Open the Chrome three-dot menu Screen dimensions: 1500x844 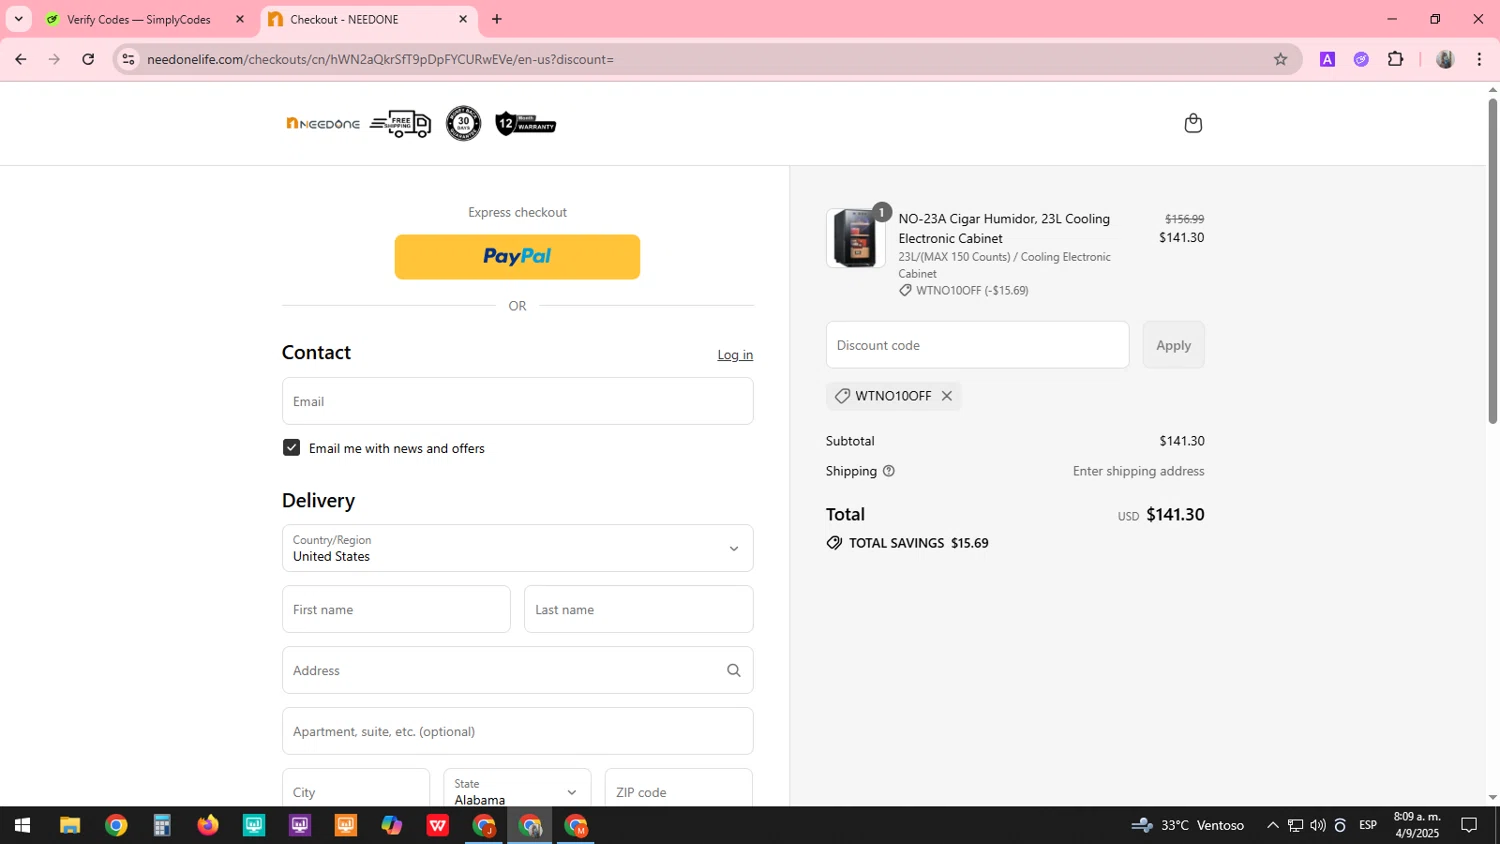tap(1479, 59)
